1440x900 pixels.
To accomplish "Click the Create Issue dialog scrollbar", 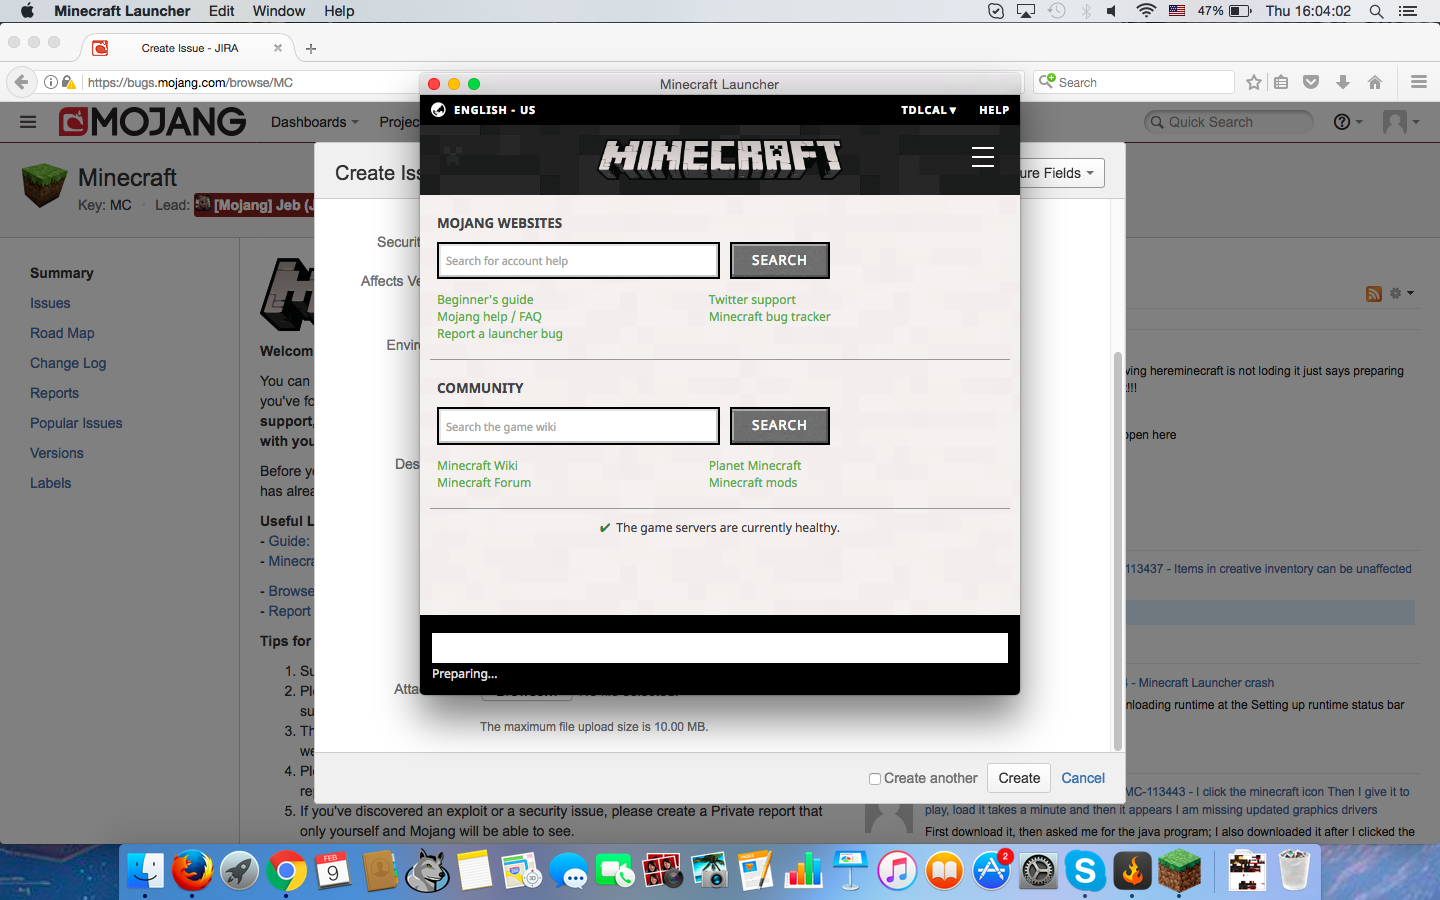I will [x=1118, y=550].
